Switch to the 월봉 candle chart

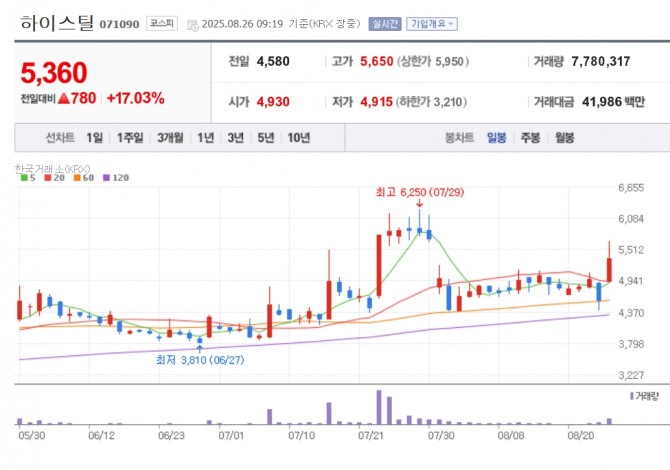pyautogui.click(x=564, y=138)
